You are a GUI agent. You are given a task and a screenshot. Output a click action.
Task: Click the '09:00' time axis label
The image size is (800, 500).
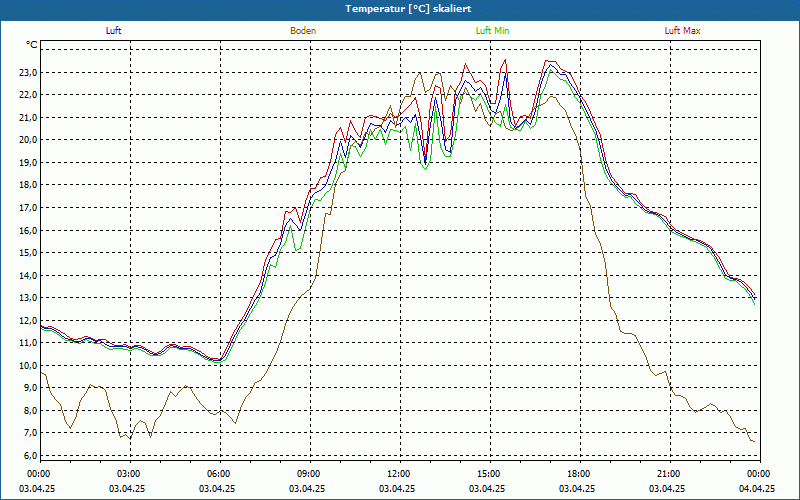(310, 474)
